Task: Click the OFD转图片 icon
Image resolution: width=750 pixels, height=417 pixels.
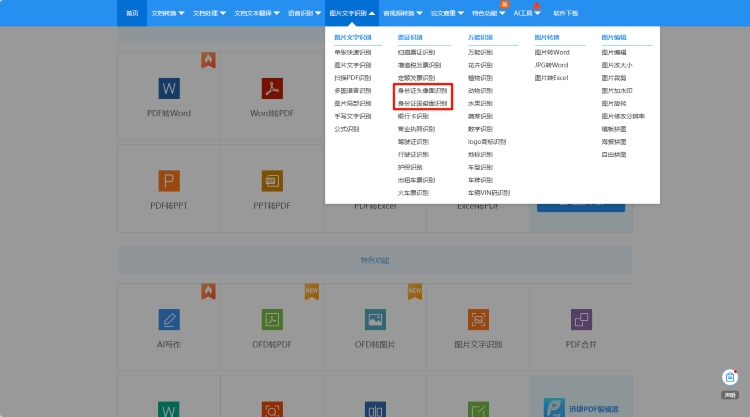Action: click(375, 319)
